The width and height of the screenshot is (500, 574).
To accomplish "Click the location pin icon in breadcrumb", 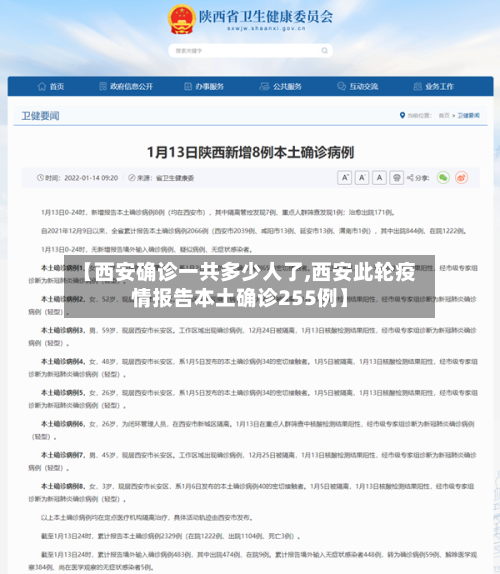I will [x=402, y=115].
